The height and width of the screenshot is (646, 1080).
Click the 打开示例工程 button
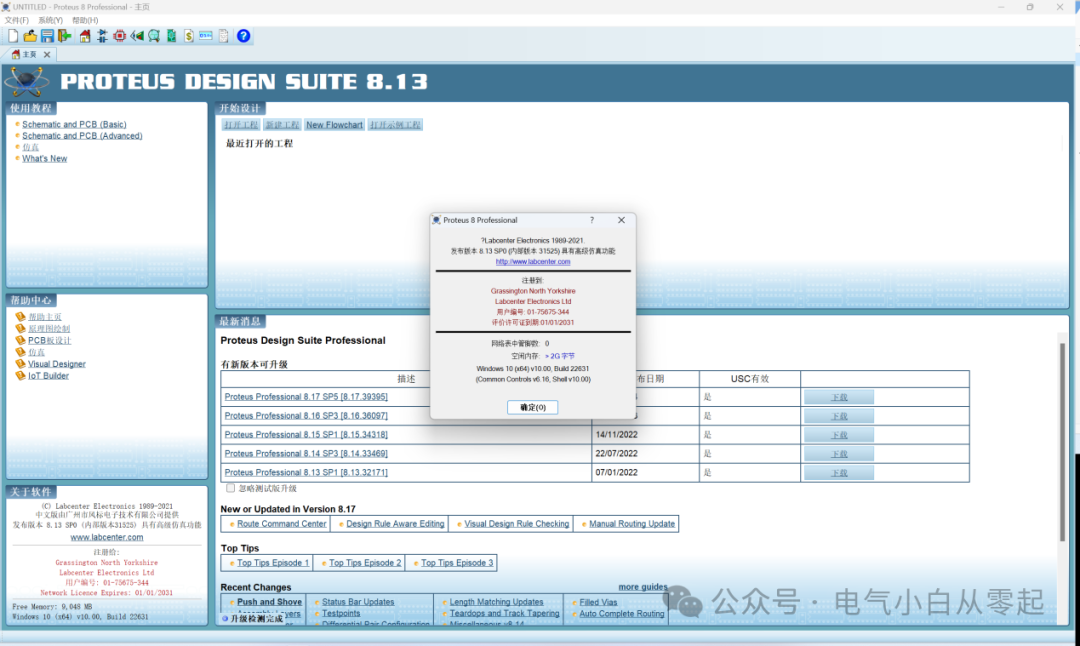(x=395, y=125)
